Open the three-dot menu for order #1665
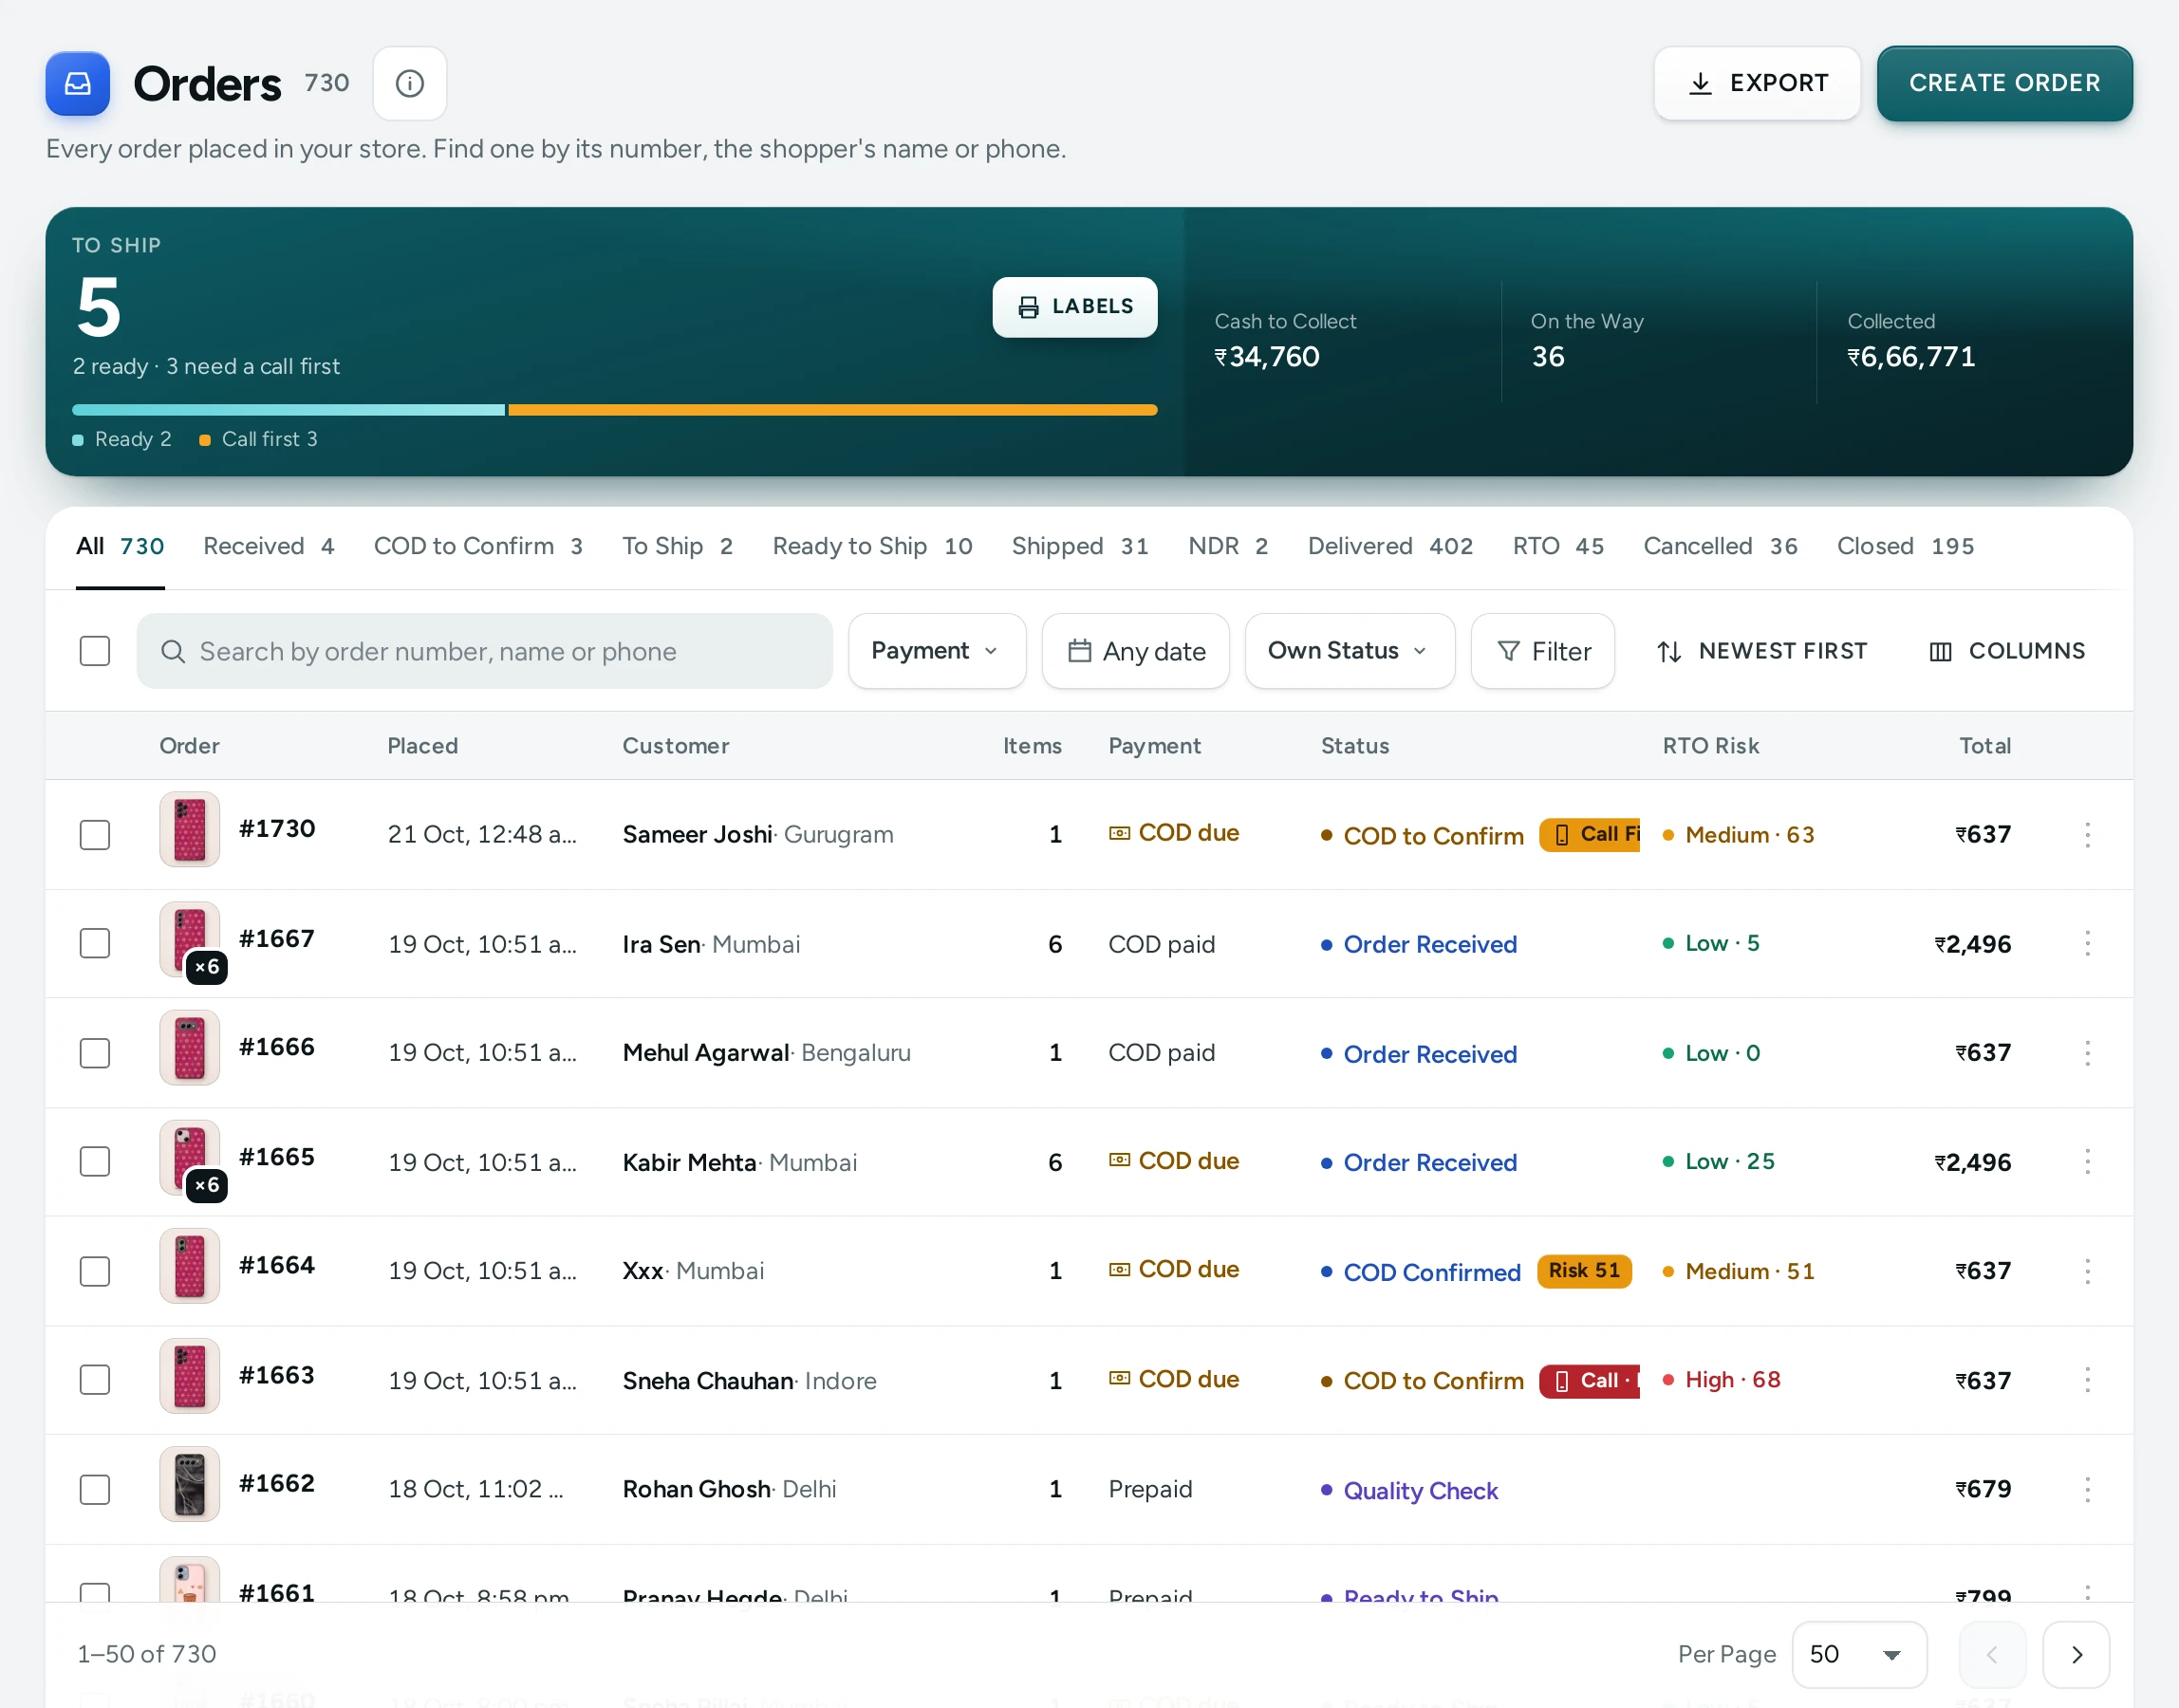 point(2087,1161)
